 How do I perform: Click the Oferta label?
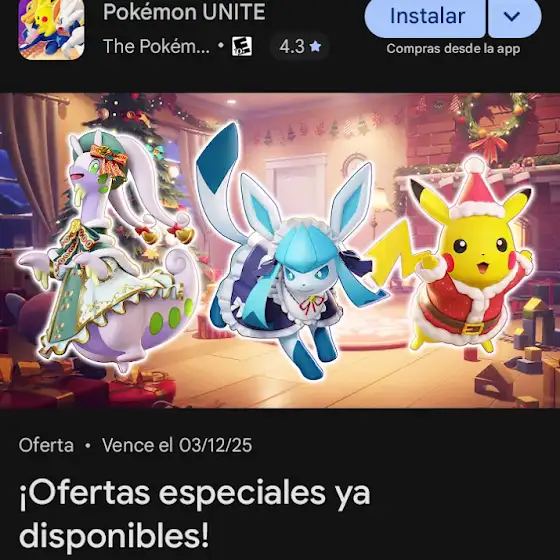point(46,445)
